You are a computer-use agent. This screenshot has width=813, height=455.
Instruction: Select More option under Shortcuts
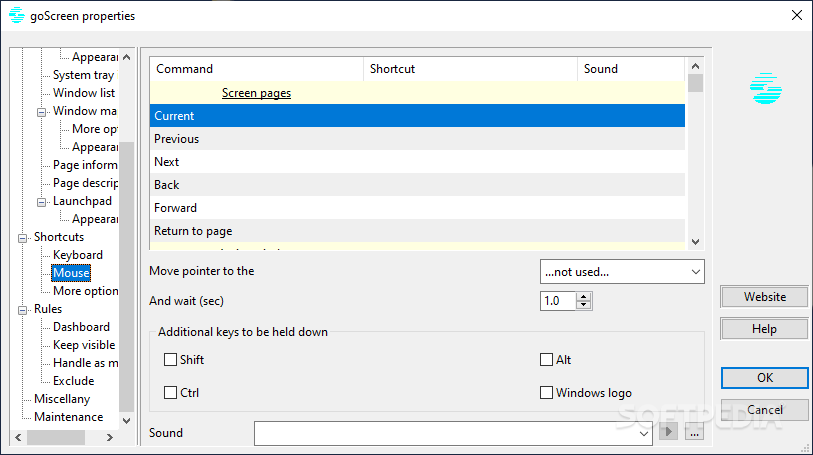tap(86, 291)
